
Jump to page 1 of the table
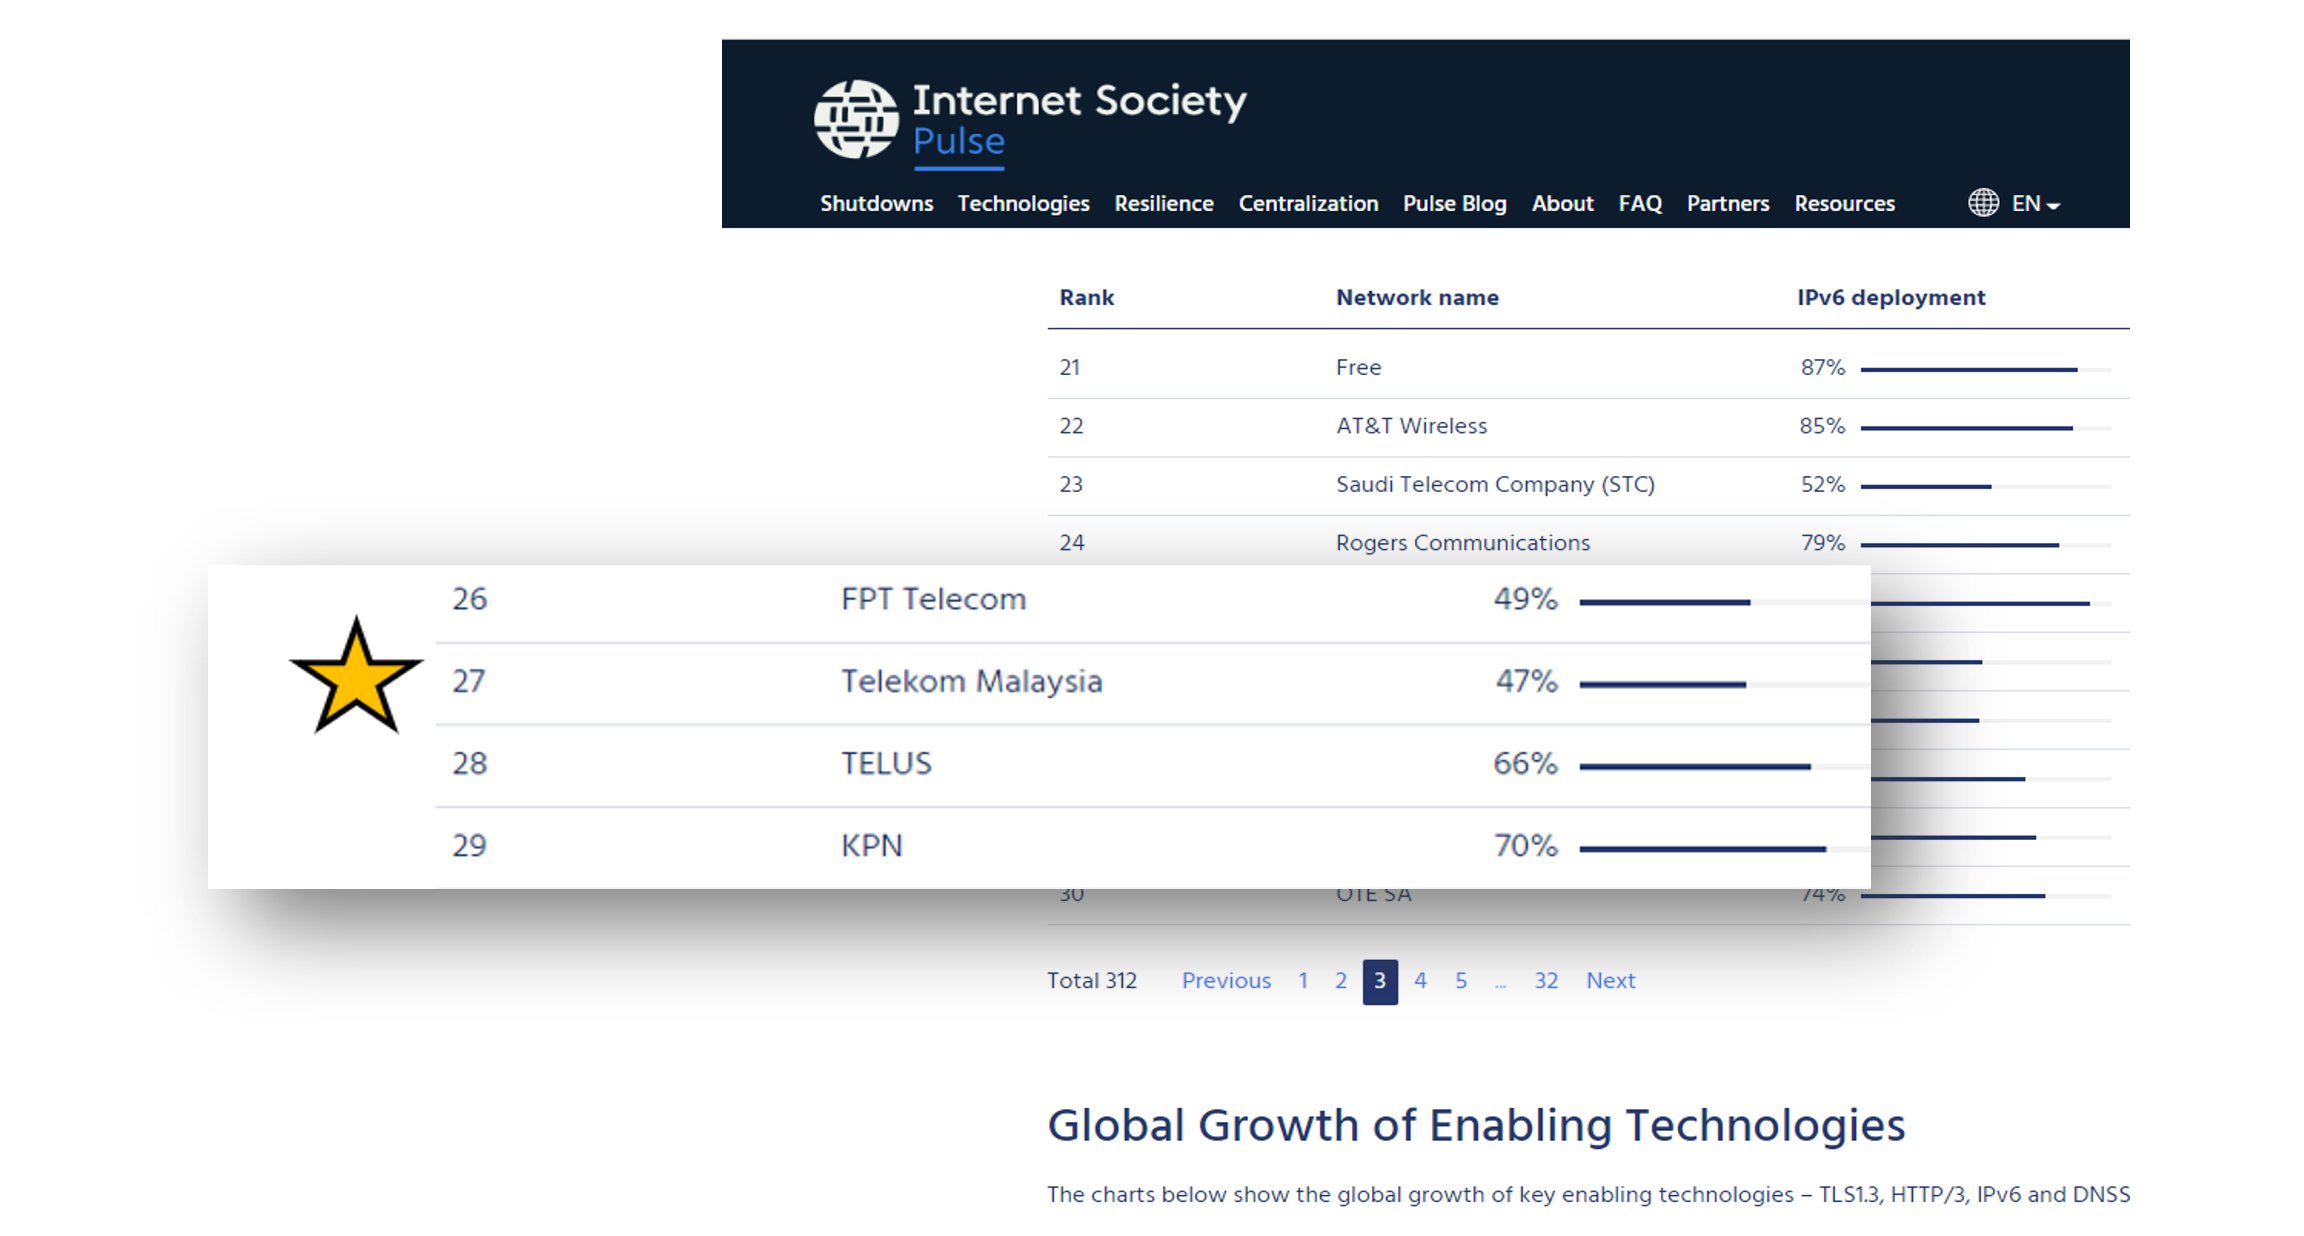coord(1302,981)
